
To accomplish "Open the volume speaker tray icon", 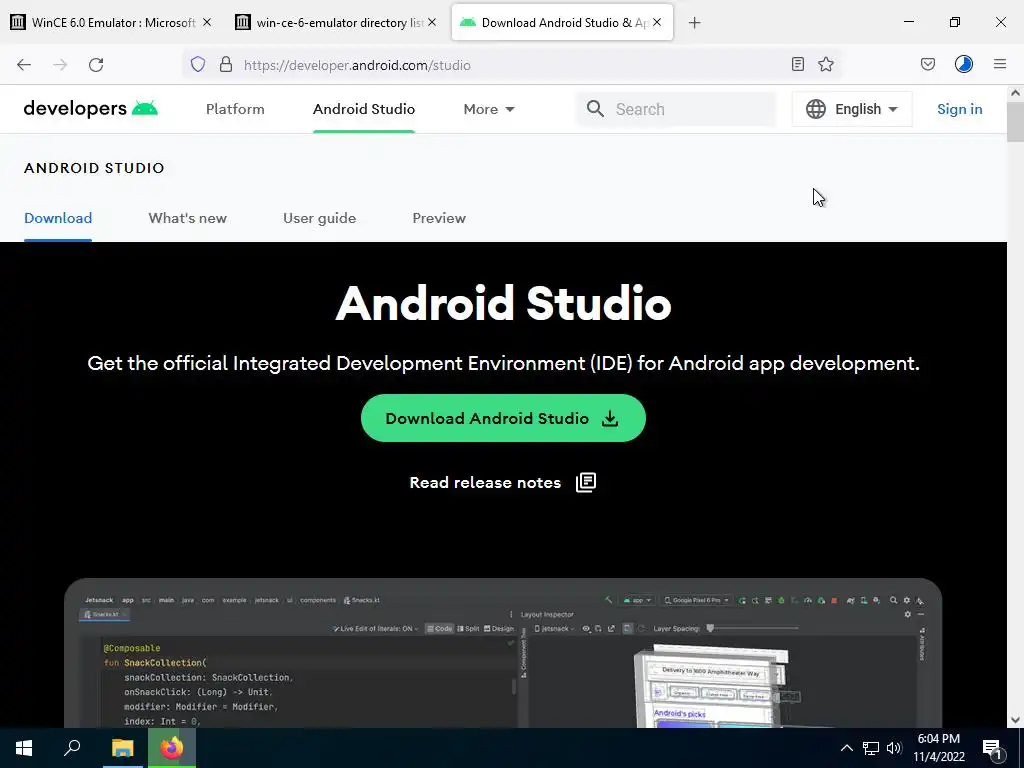I will coord(894,748).
